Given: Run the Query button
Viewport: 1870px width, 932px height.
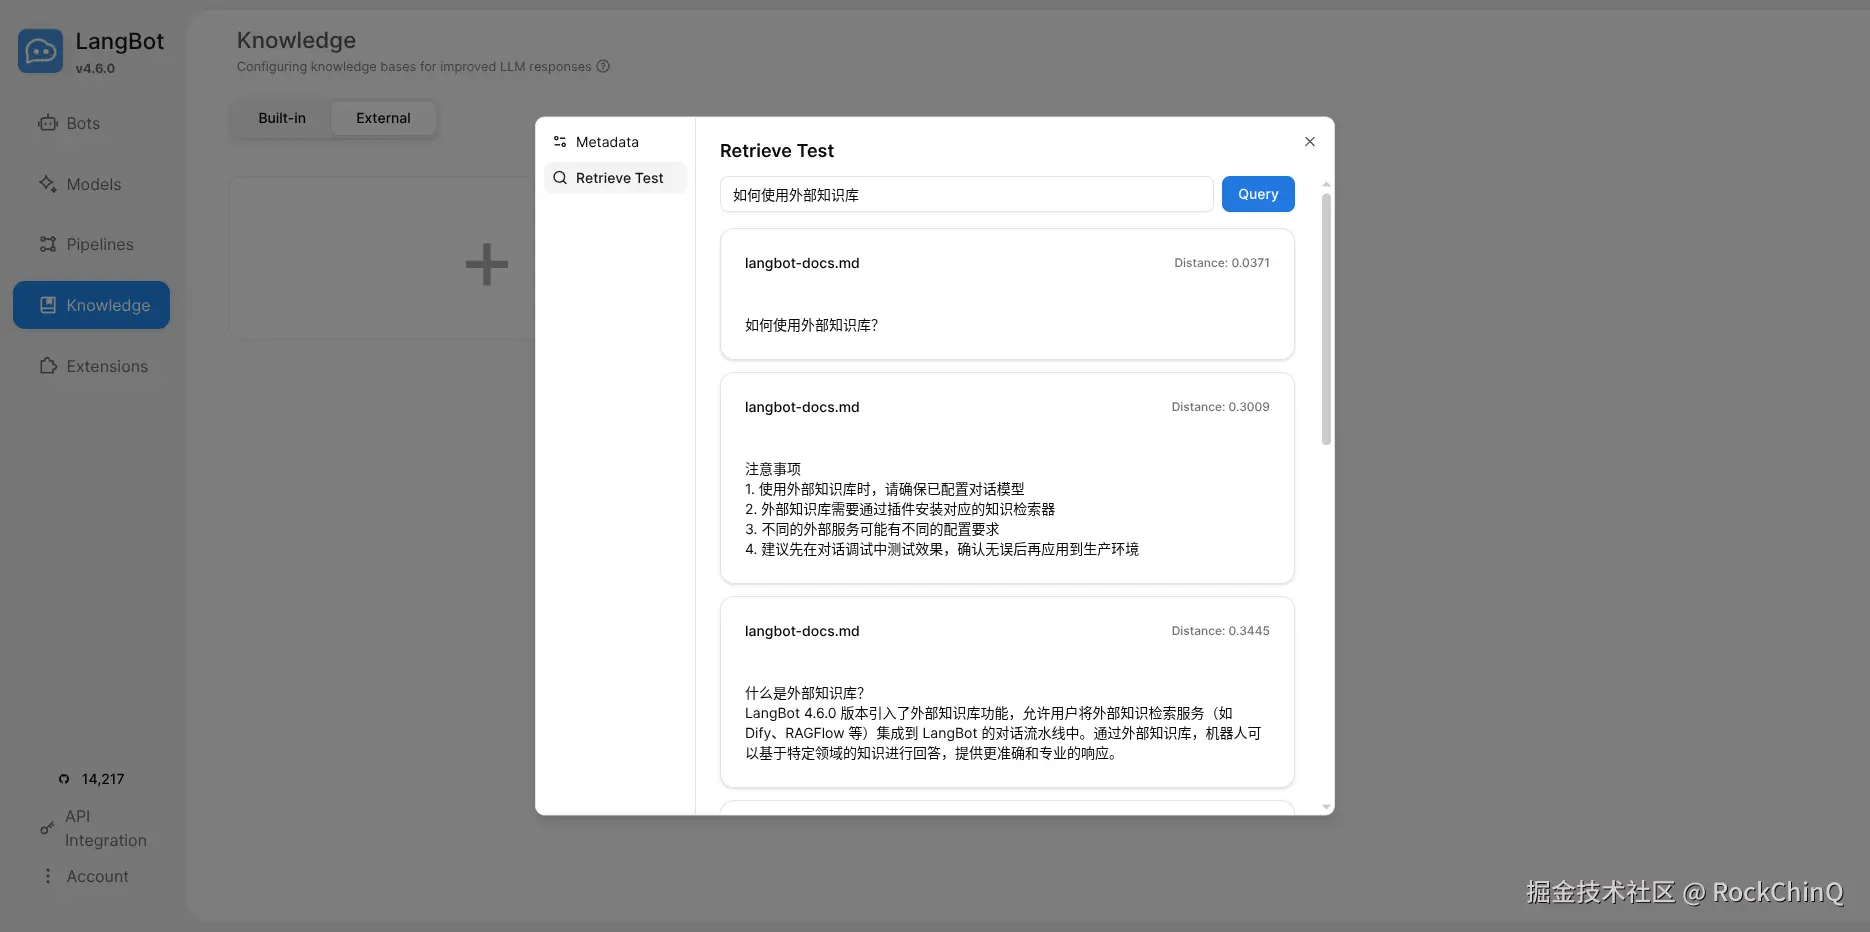Looking at the screenshot, I should [1258, 194].
